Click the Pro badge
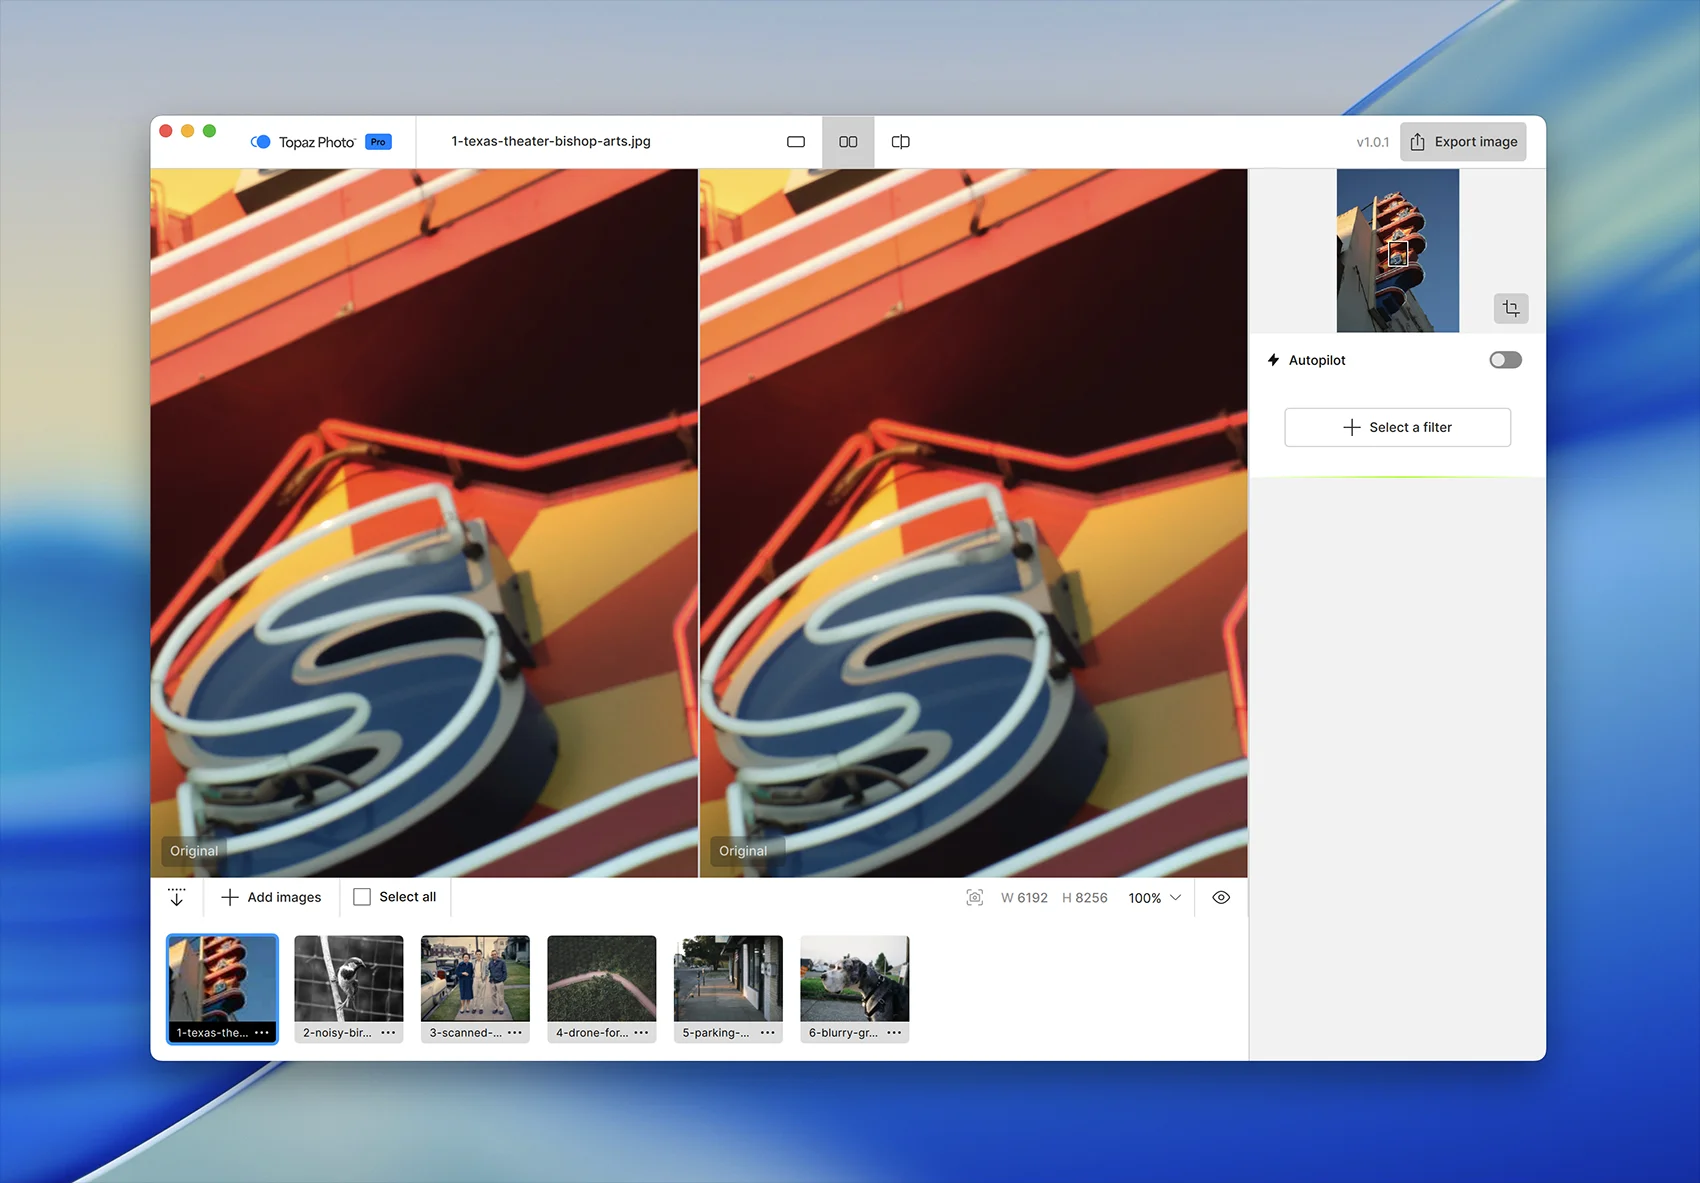This screenshot has width=1700, height=1183. coord(378,142)
